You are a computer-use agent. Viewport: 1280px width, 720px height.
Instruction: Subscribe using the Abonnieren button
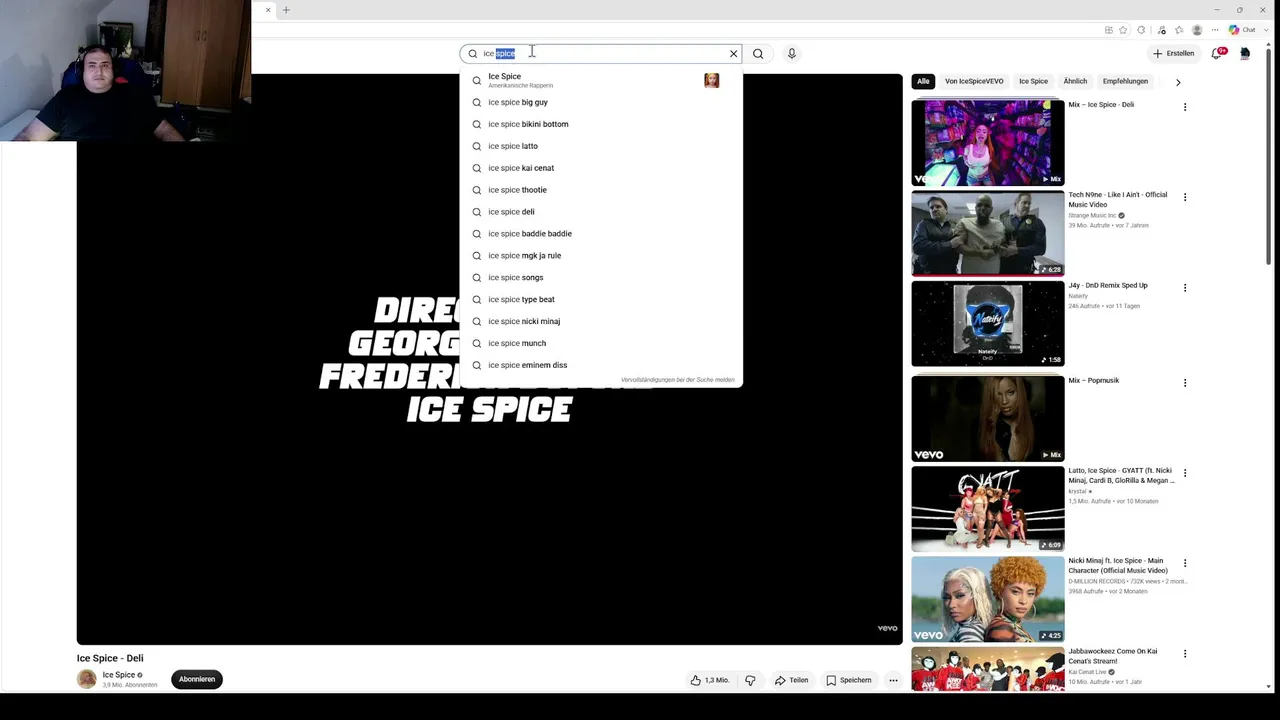(197, 680)
